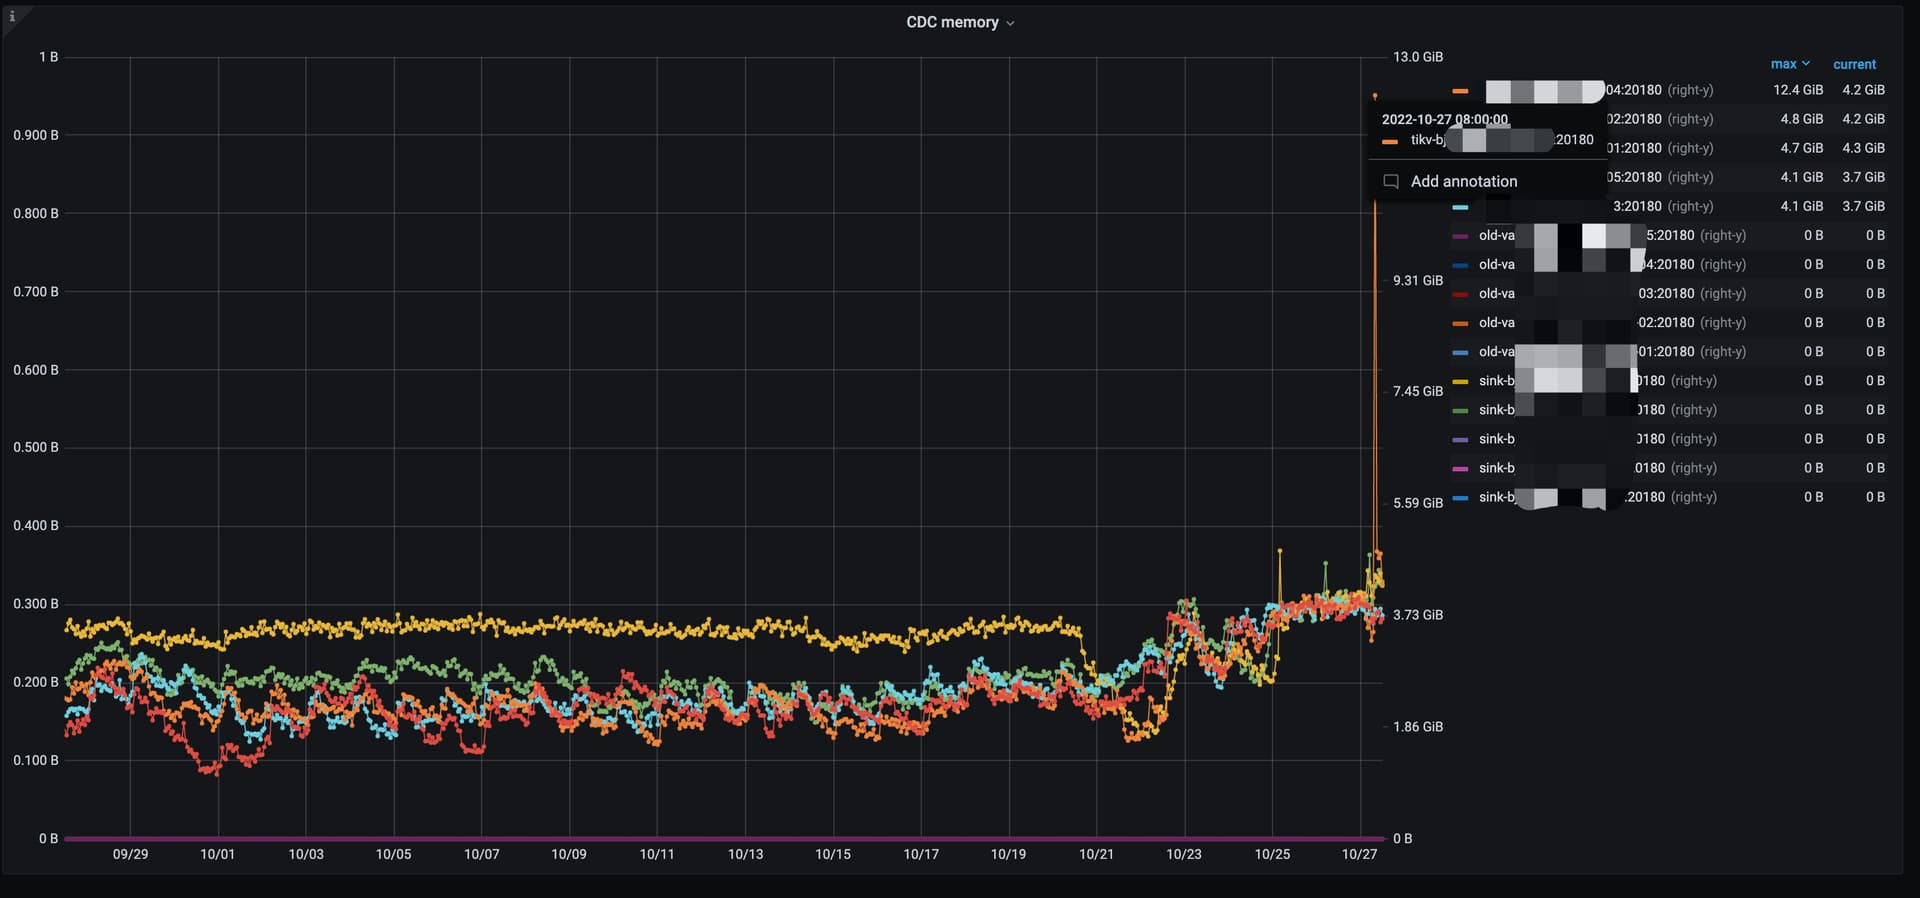Sort legend by the current column header
The height and width of the screenshot is (898, 1920).
pyautogui.click(x=1854, y=64)
